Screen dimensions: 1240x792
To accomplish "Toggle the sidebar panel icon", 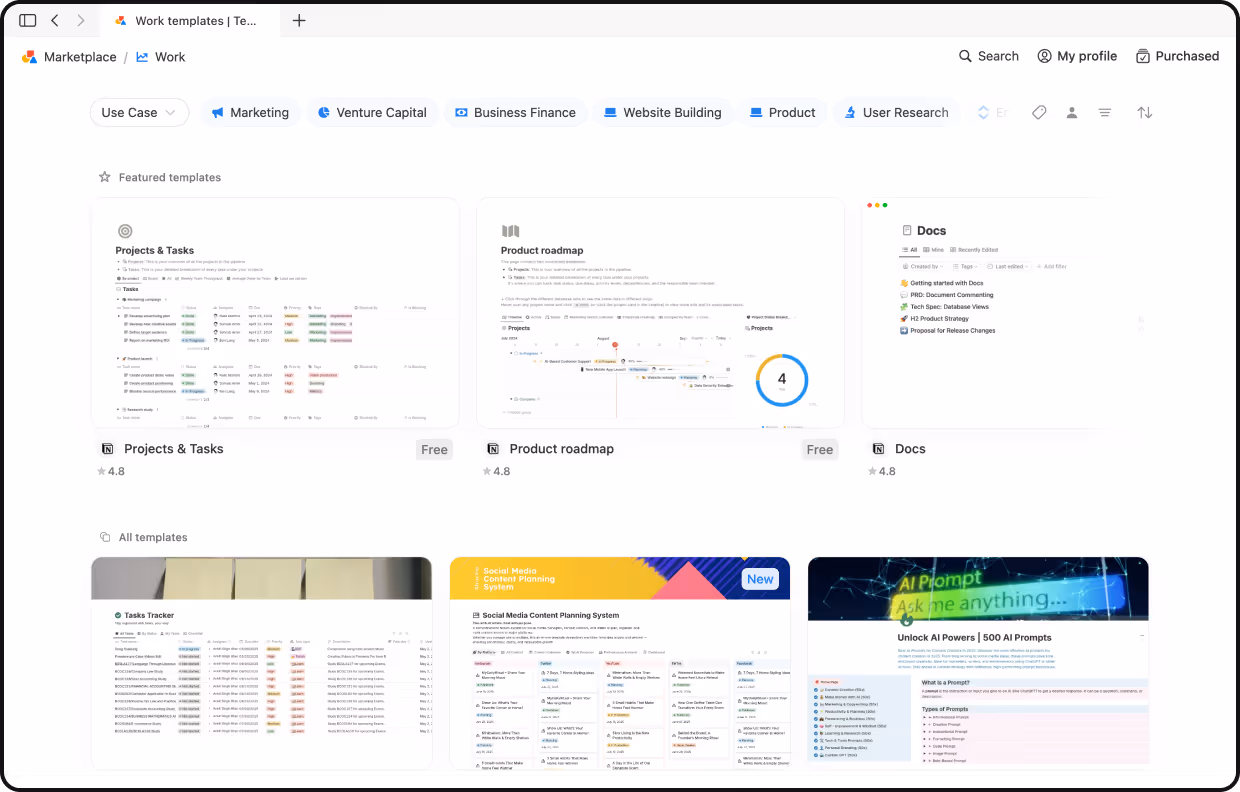I will 28,20.
